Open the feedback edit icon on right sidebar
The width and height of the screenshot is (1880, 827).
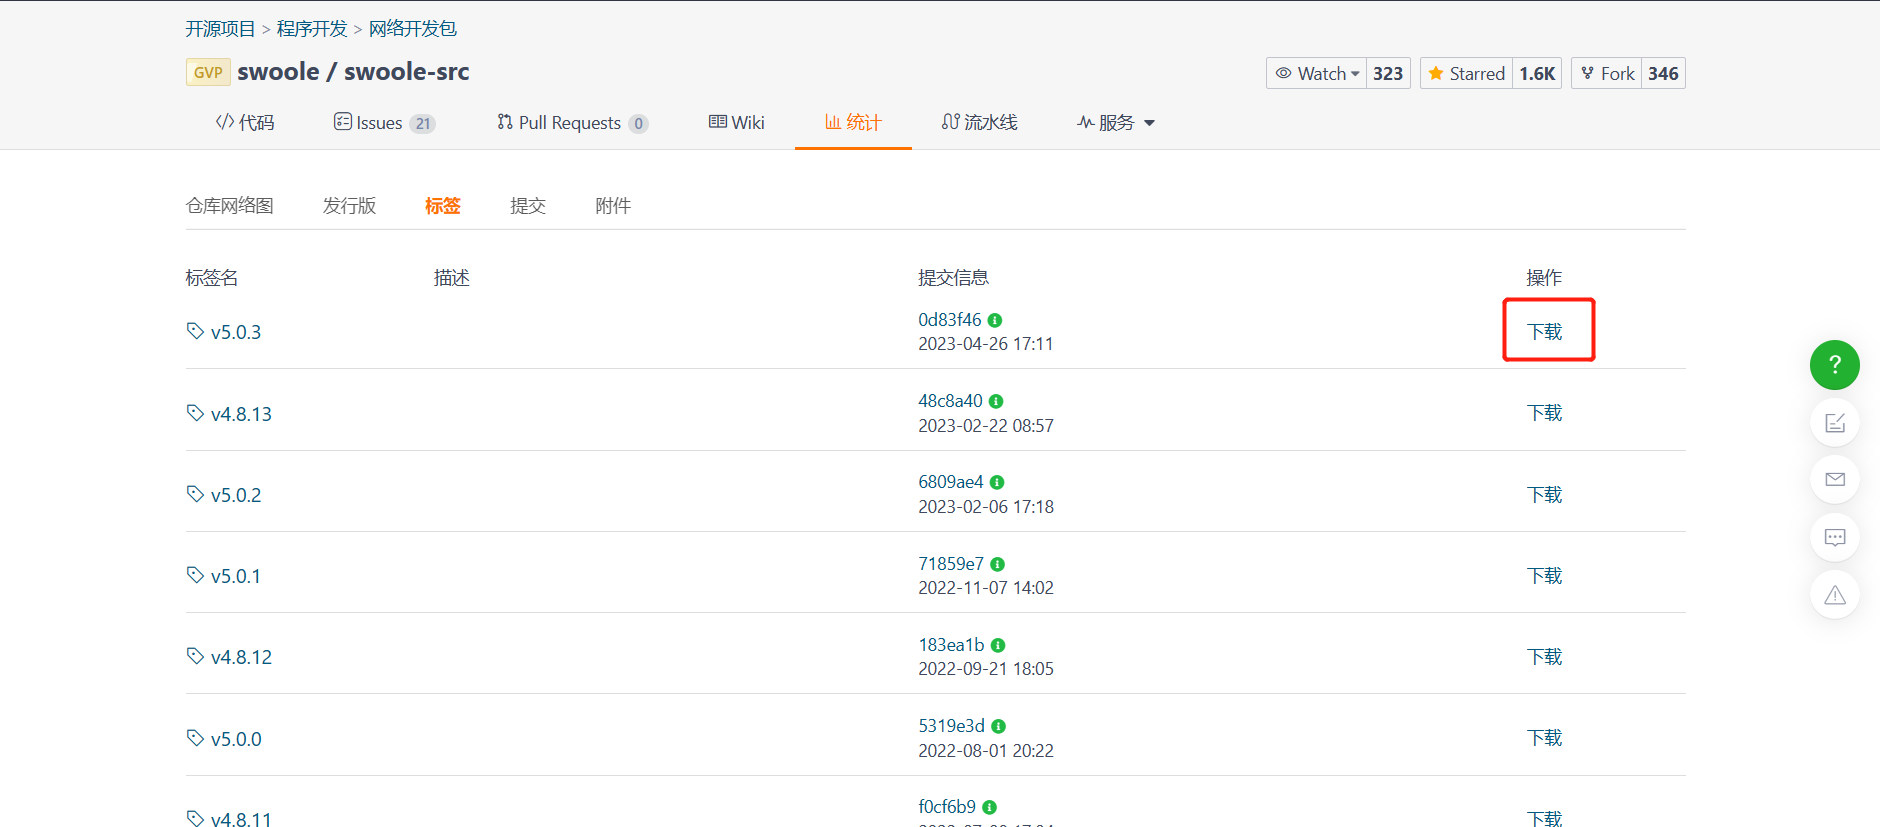[1834, 422]
